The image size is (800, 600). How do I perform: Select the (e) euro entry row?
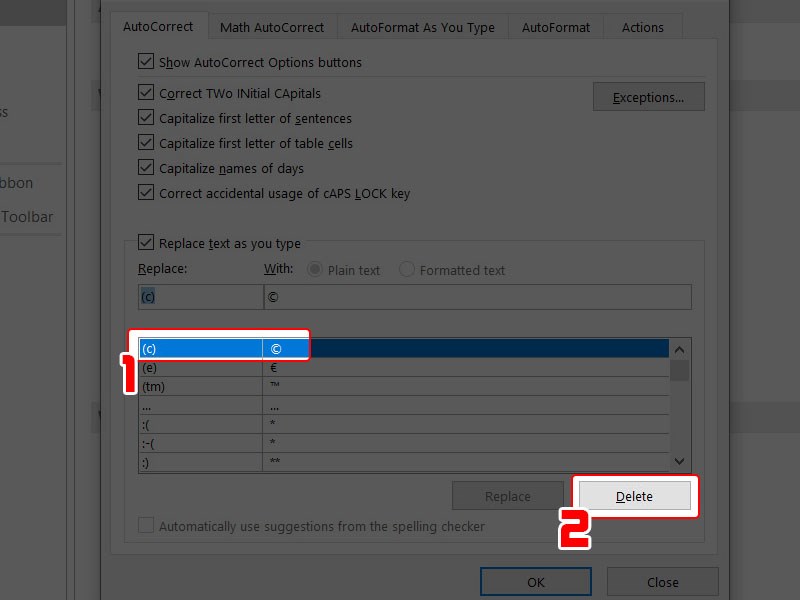[200, 368]
